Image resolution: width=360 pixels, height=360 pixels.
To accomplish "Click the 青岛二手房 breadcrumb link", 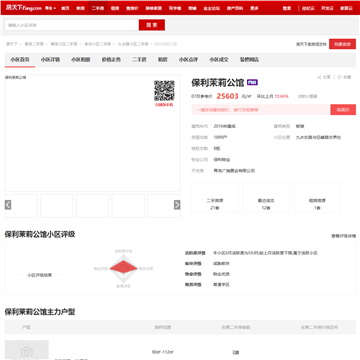I will (x=34, y=44).
